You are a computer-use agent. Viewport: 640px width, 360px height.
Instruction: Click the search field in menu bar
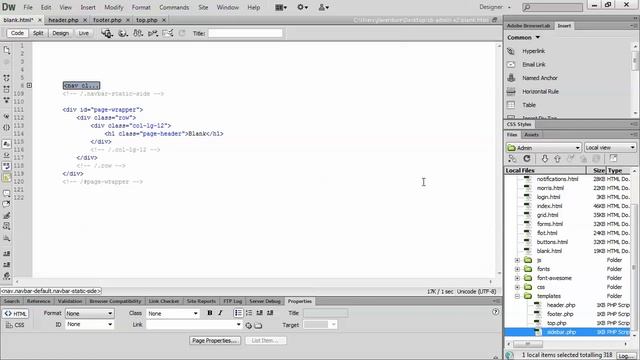tap(552, 7)
